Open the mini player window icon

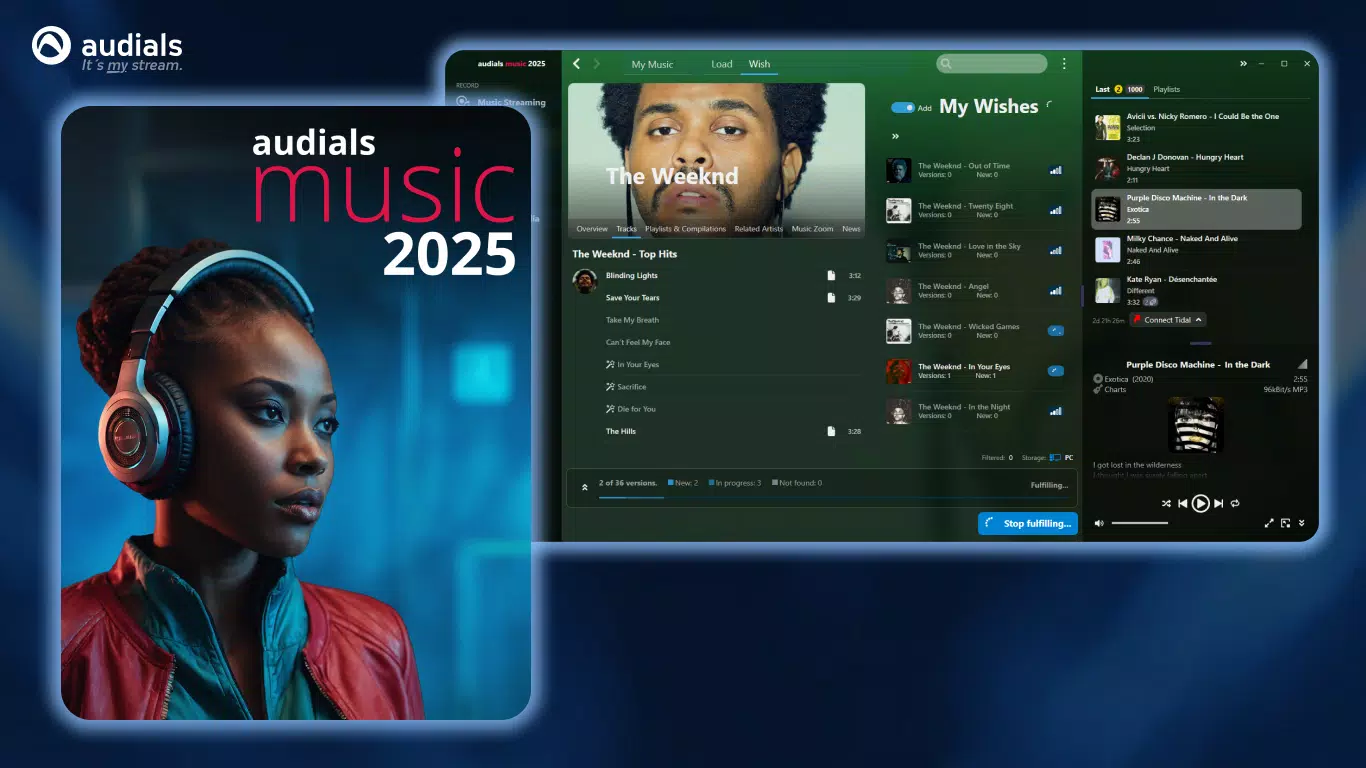click(1286, 523)
